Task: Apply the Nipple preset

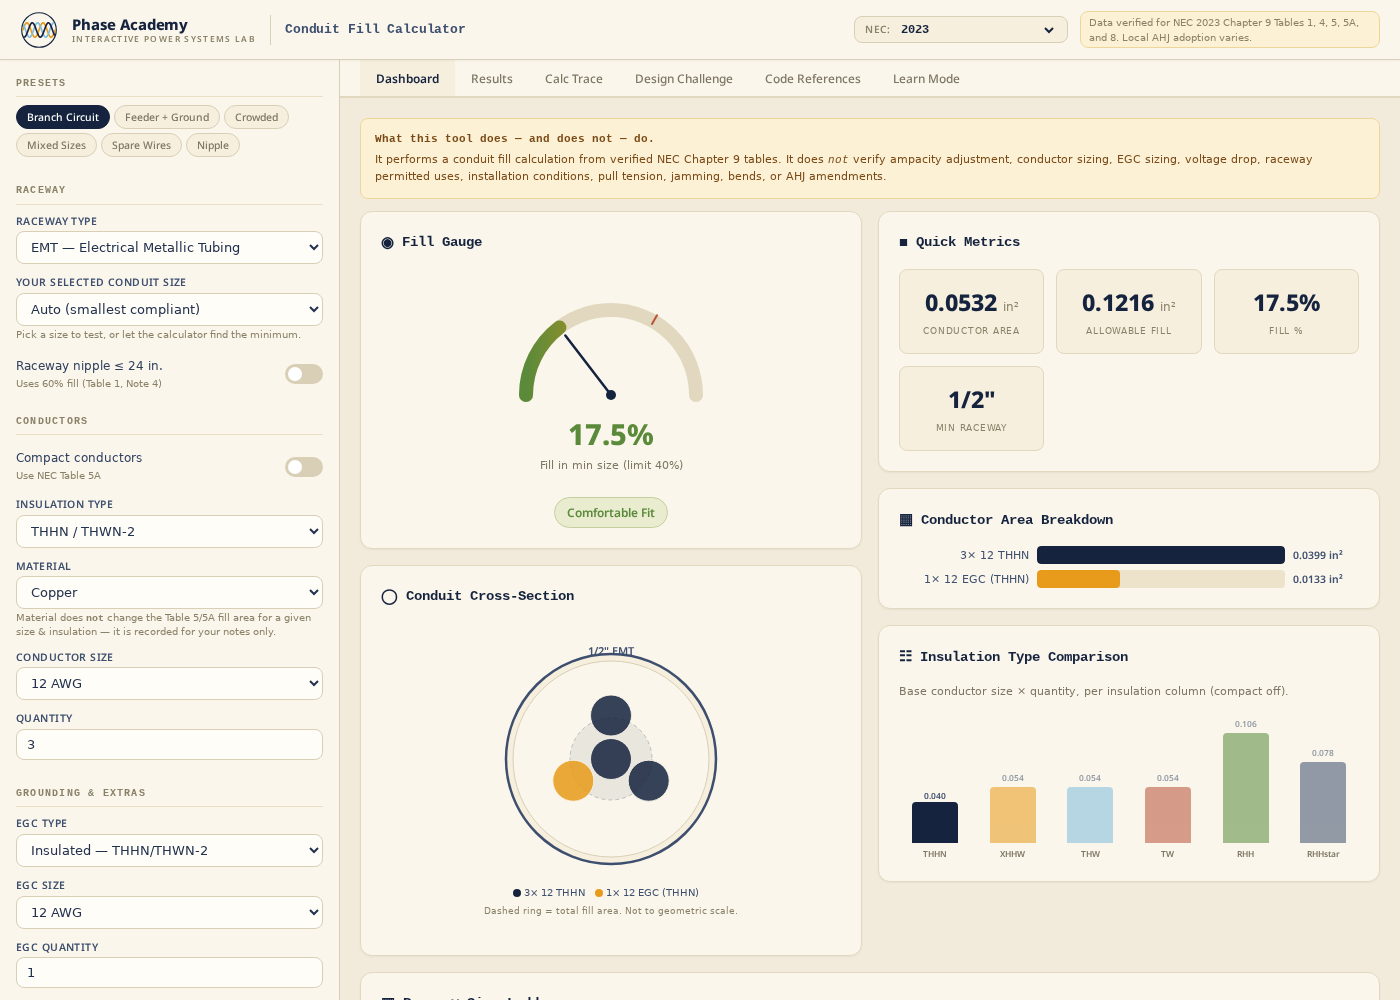Action: (x=213, y=145)
